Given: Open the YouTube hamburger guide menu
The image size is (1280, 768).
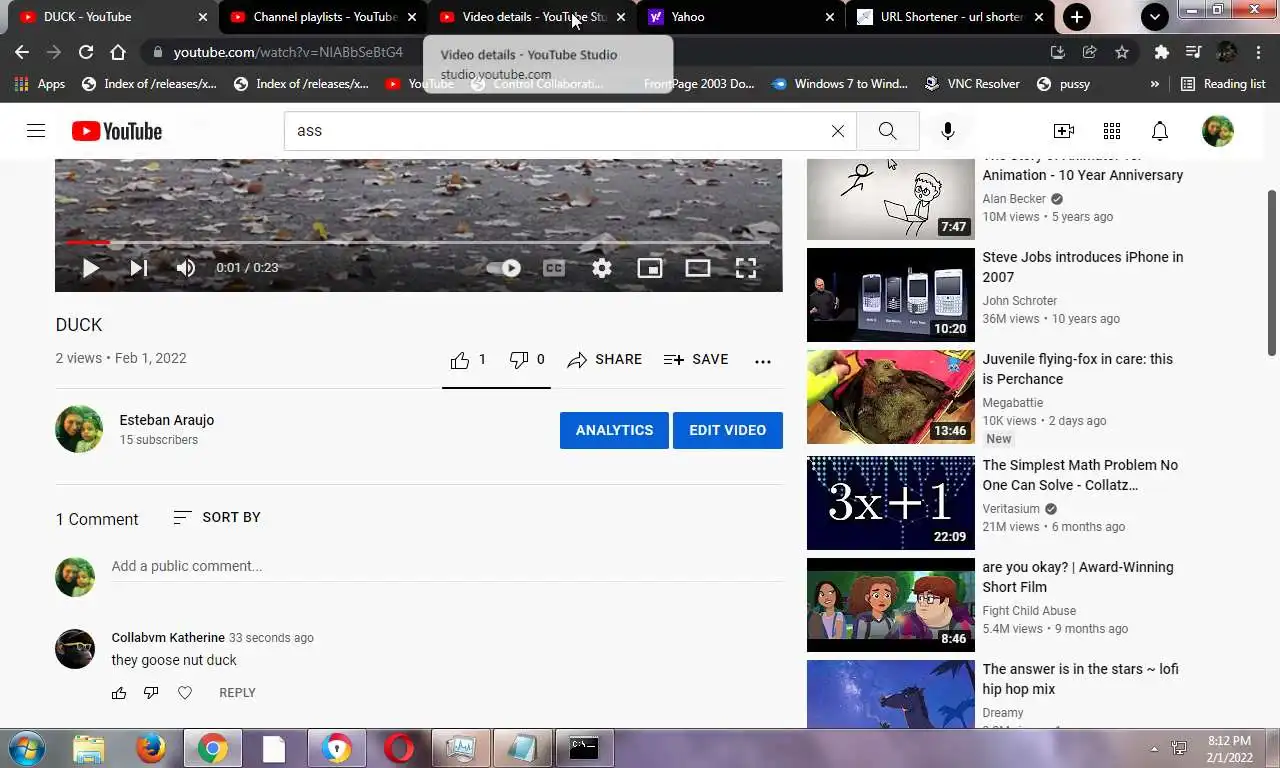Looking at the screenshot, I should coord(36,130).
